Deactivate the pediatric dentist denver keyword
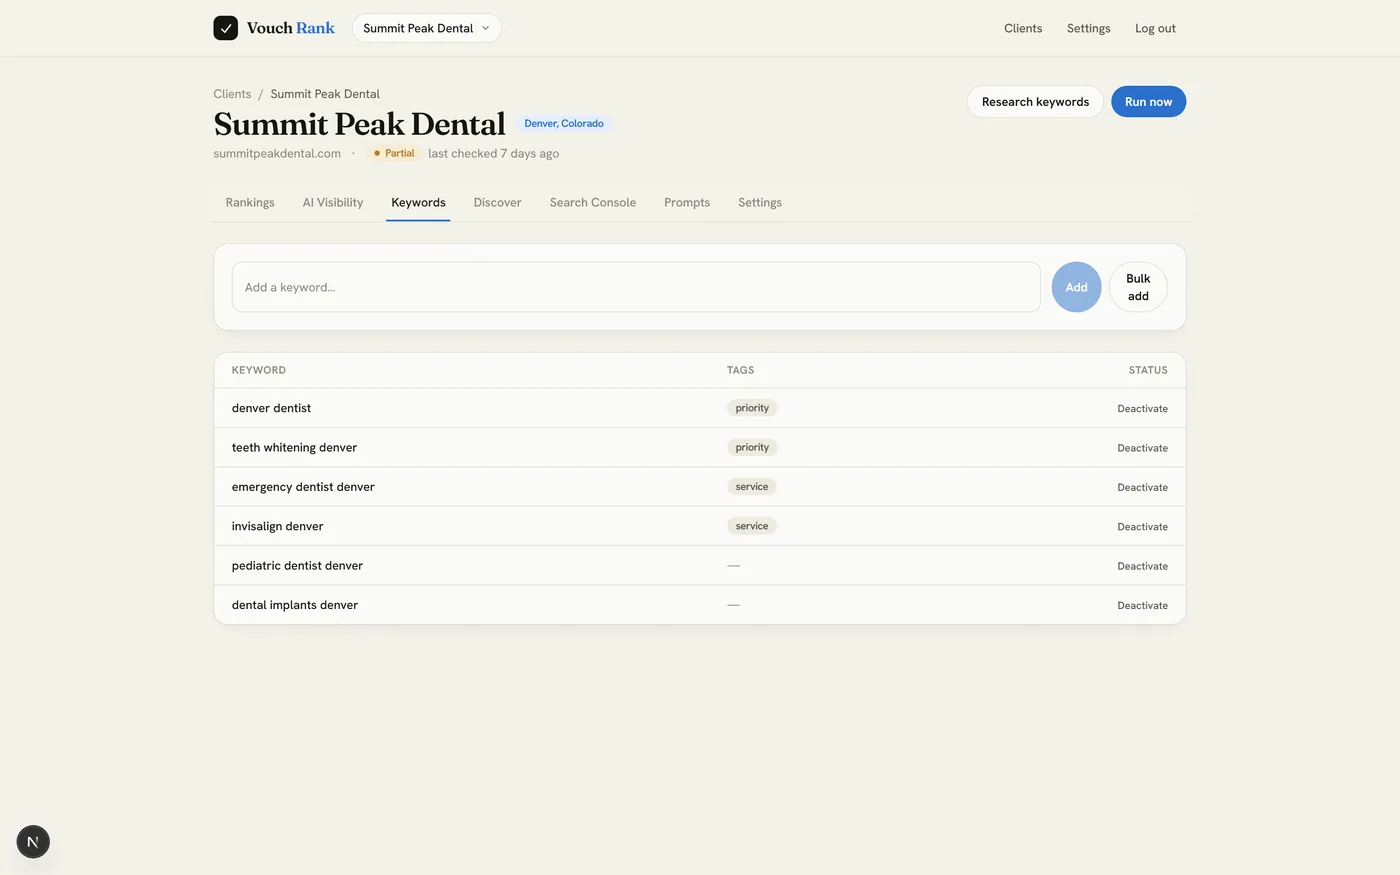 click(x=1142, y=566)
